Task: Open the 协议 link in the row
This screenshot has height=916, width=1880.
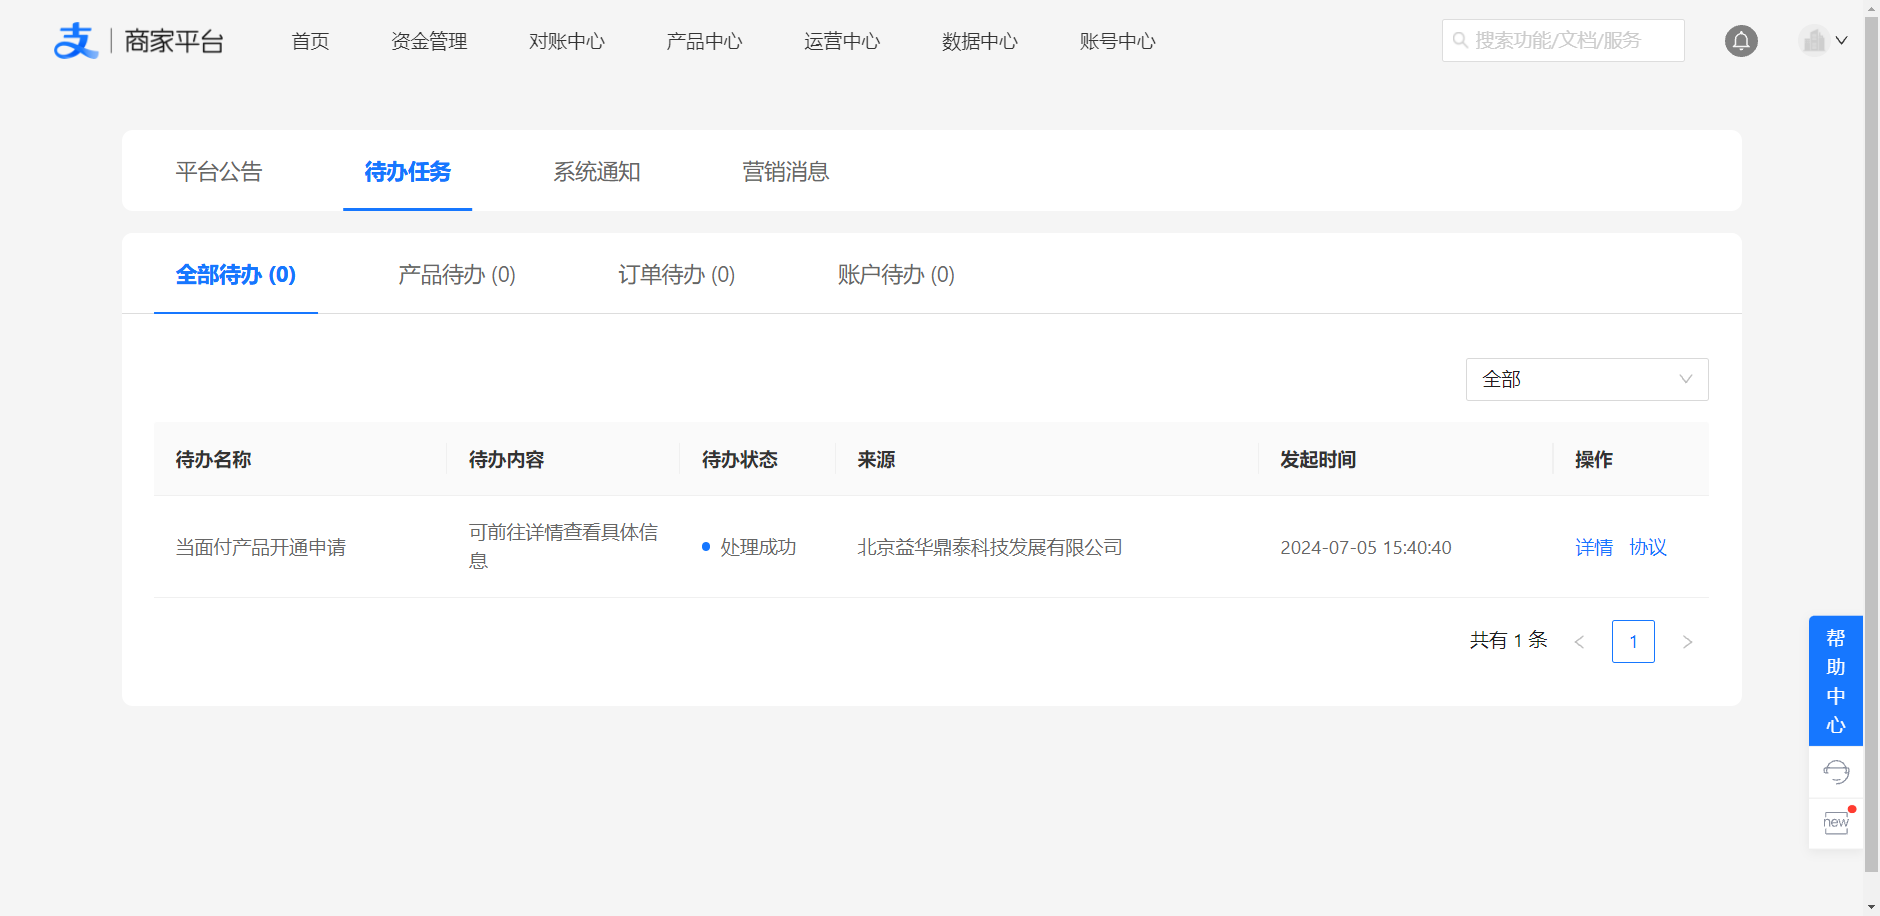Action: point(1647,547)
